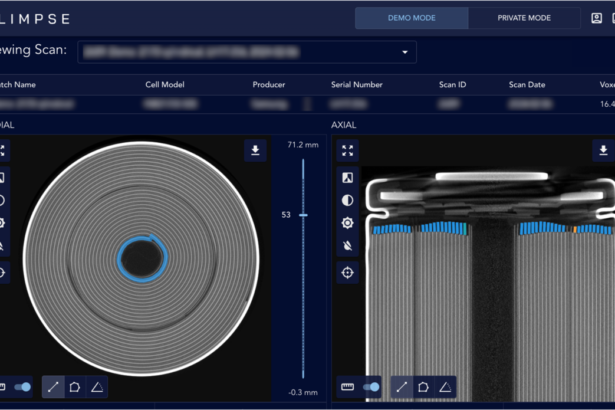Click axial crosshair target tool
The height and width of the screenshot is (410, 615).
tap(347, 272)
